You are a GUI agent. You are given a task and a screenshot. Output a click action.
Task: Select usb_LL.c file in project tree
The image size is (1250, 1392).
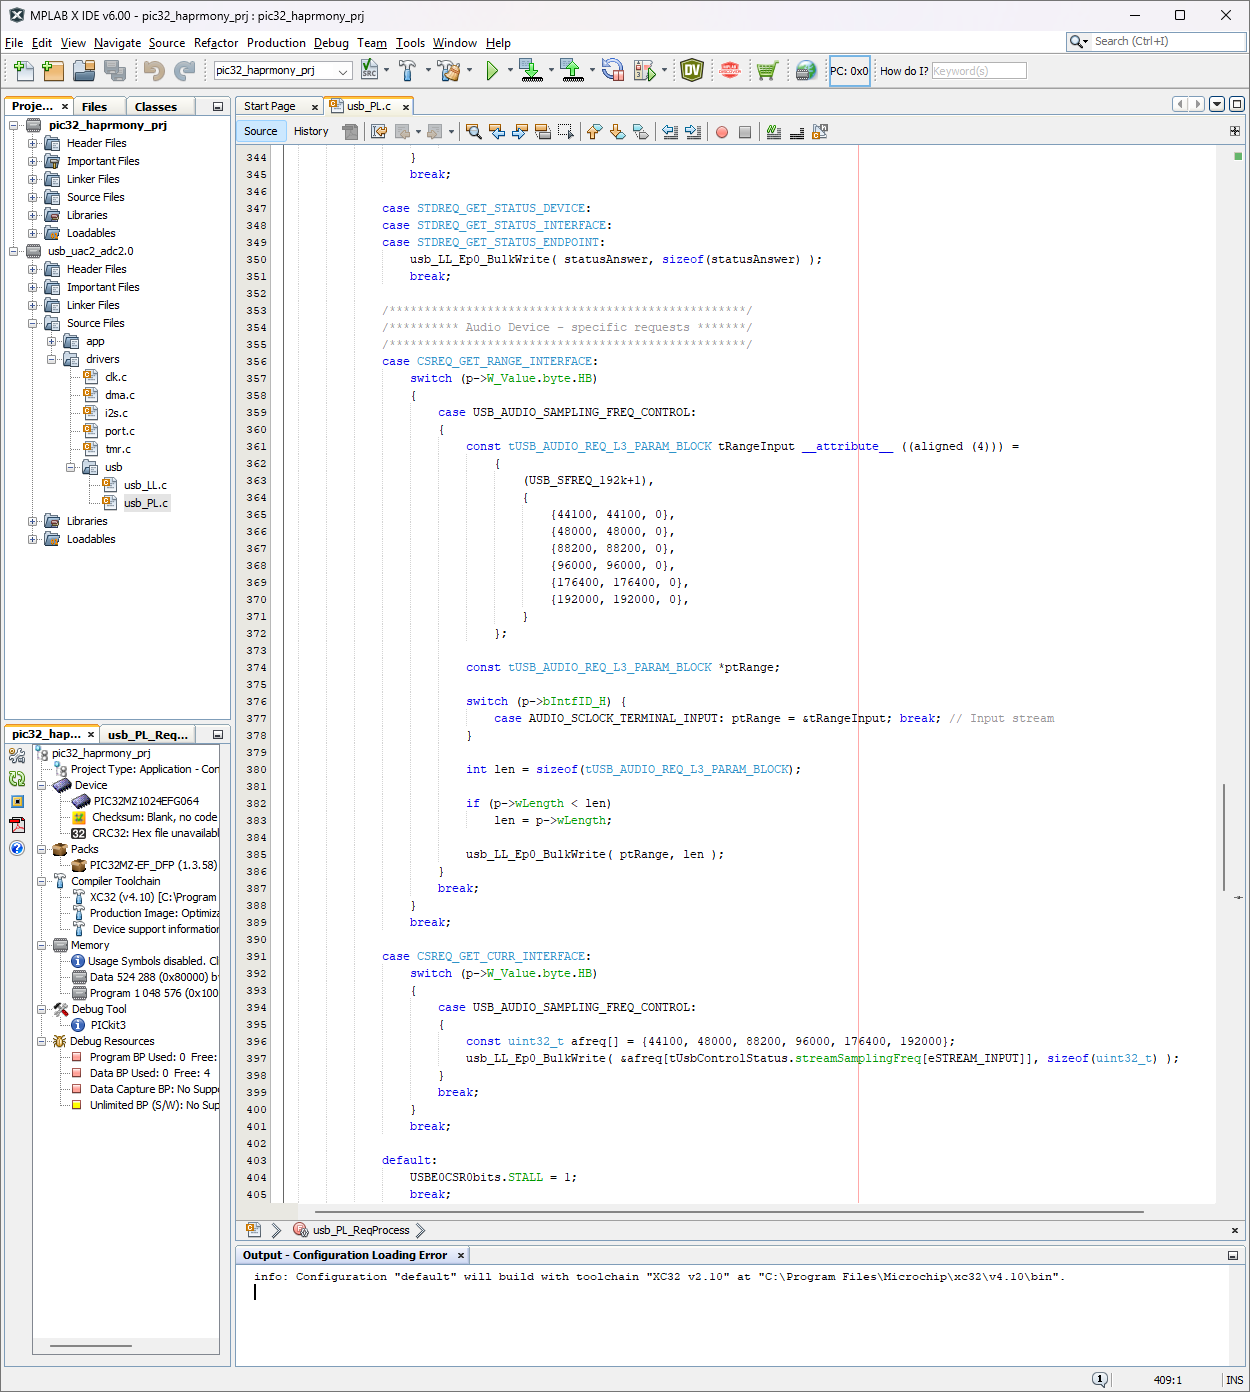(145, 485)
